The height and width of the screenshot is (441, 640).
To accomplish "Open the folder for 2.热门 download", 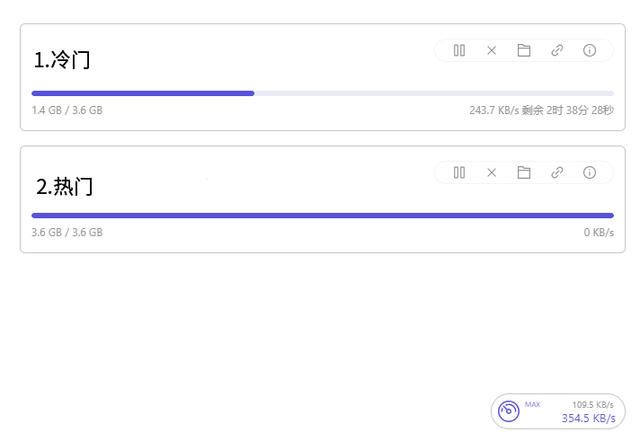I will 524,172.
